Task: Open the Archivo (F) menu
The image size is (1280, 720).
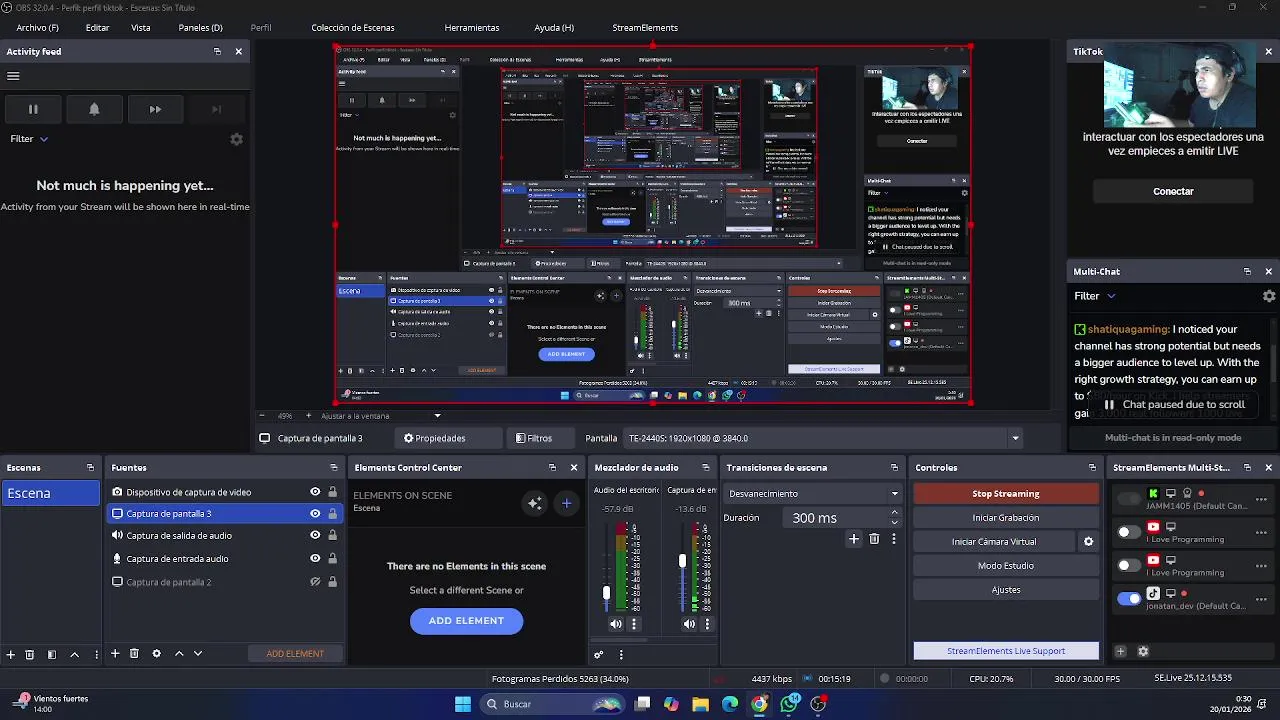Action: click(37, 28)
